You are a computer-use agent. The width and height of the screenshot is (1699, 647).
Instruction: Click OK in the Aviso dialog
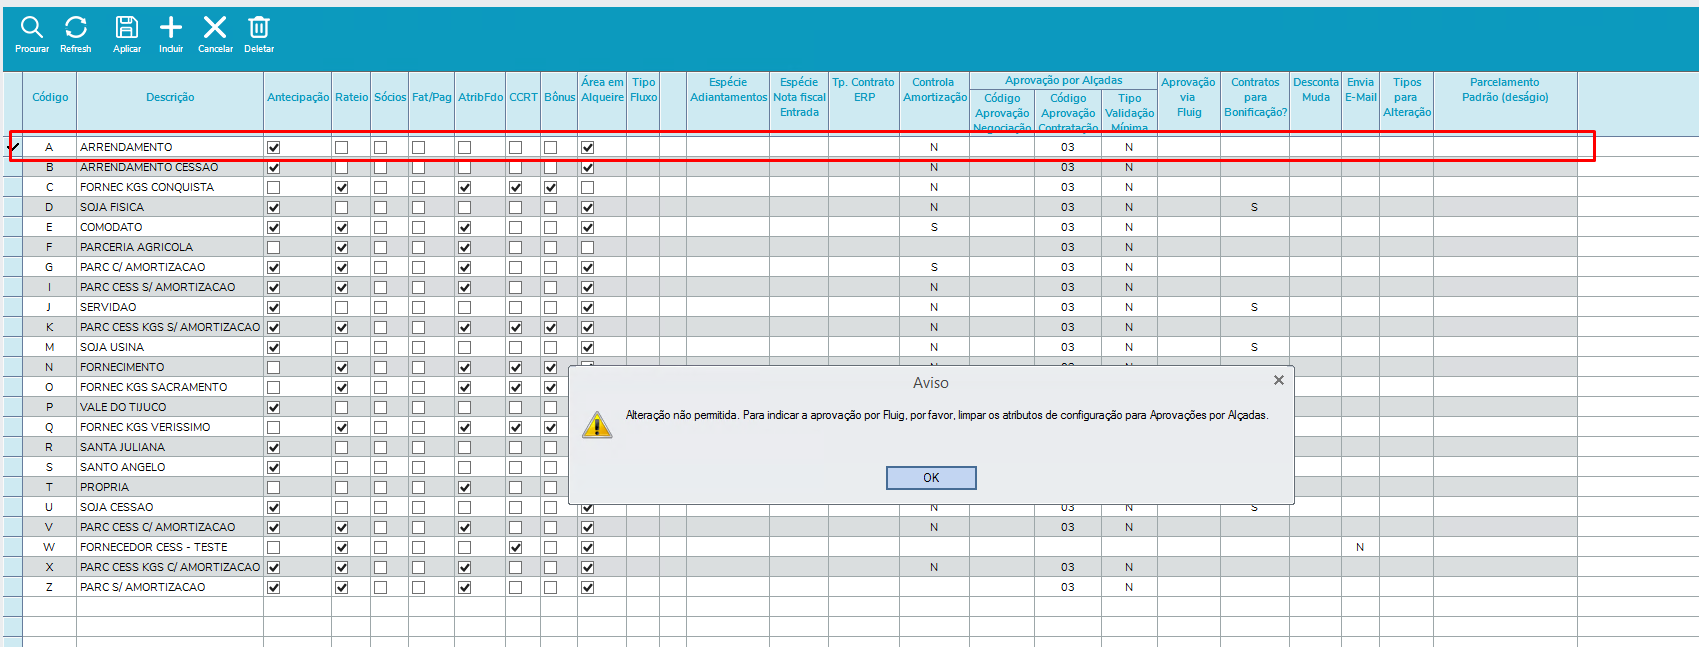point(931,478)
